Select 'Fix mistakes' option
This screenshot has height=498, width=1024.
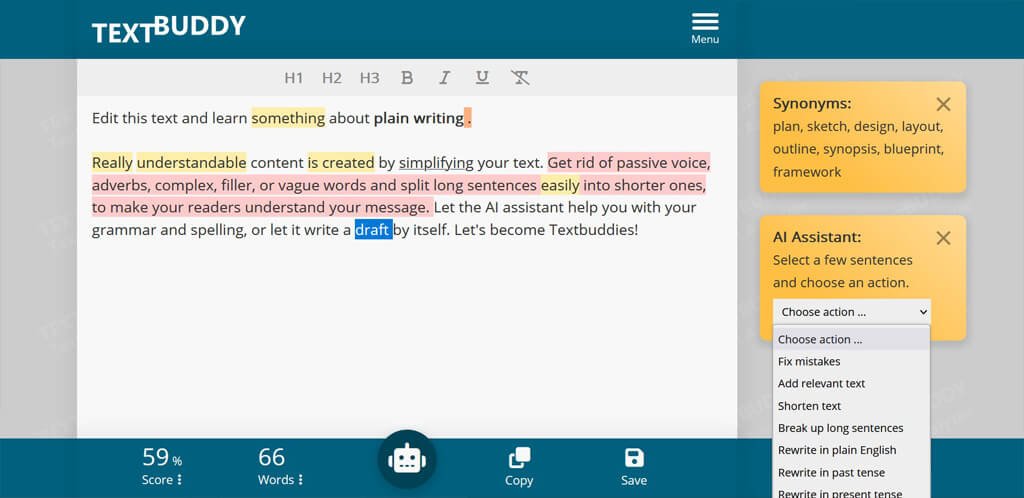click(851, 362)
